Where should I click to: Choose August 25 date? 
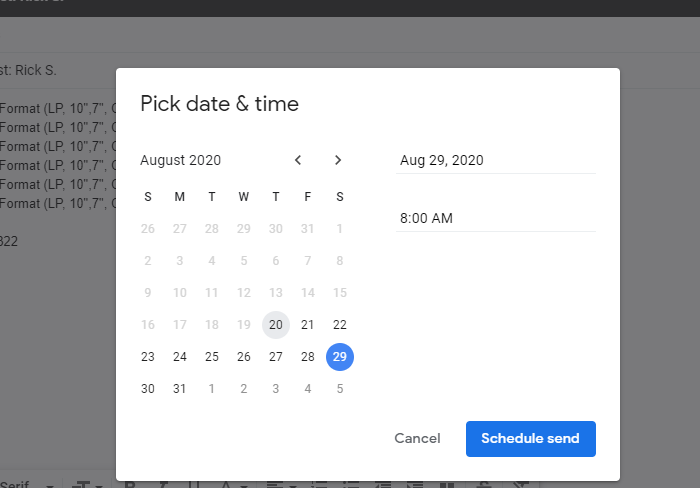pos(212,357)
